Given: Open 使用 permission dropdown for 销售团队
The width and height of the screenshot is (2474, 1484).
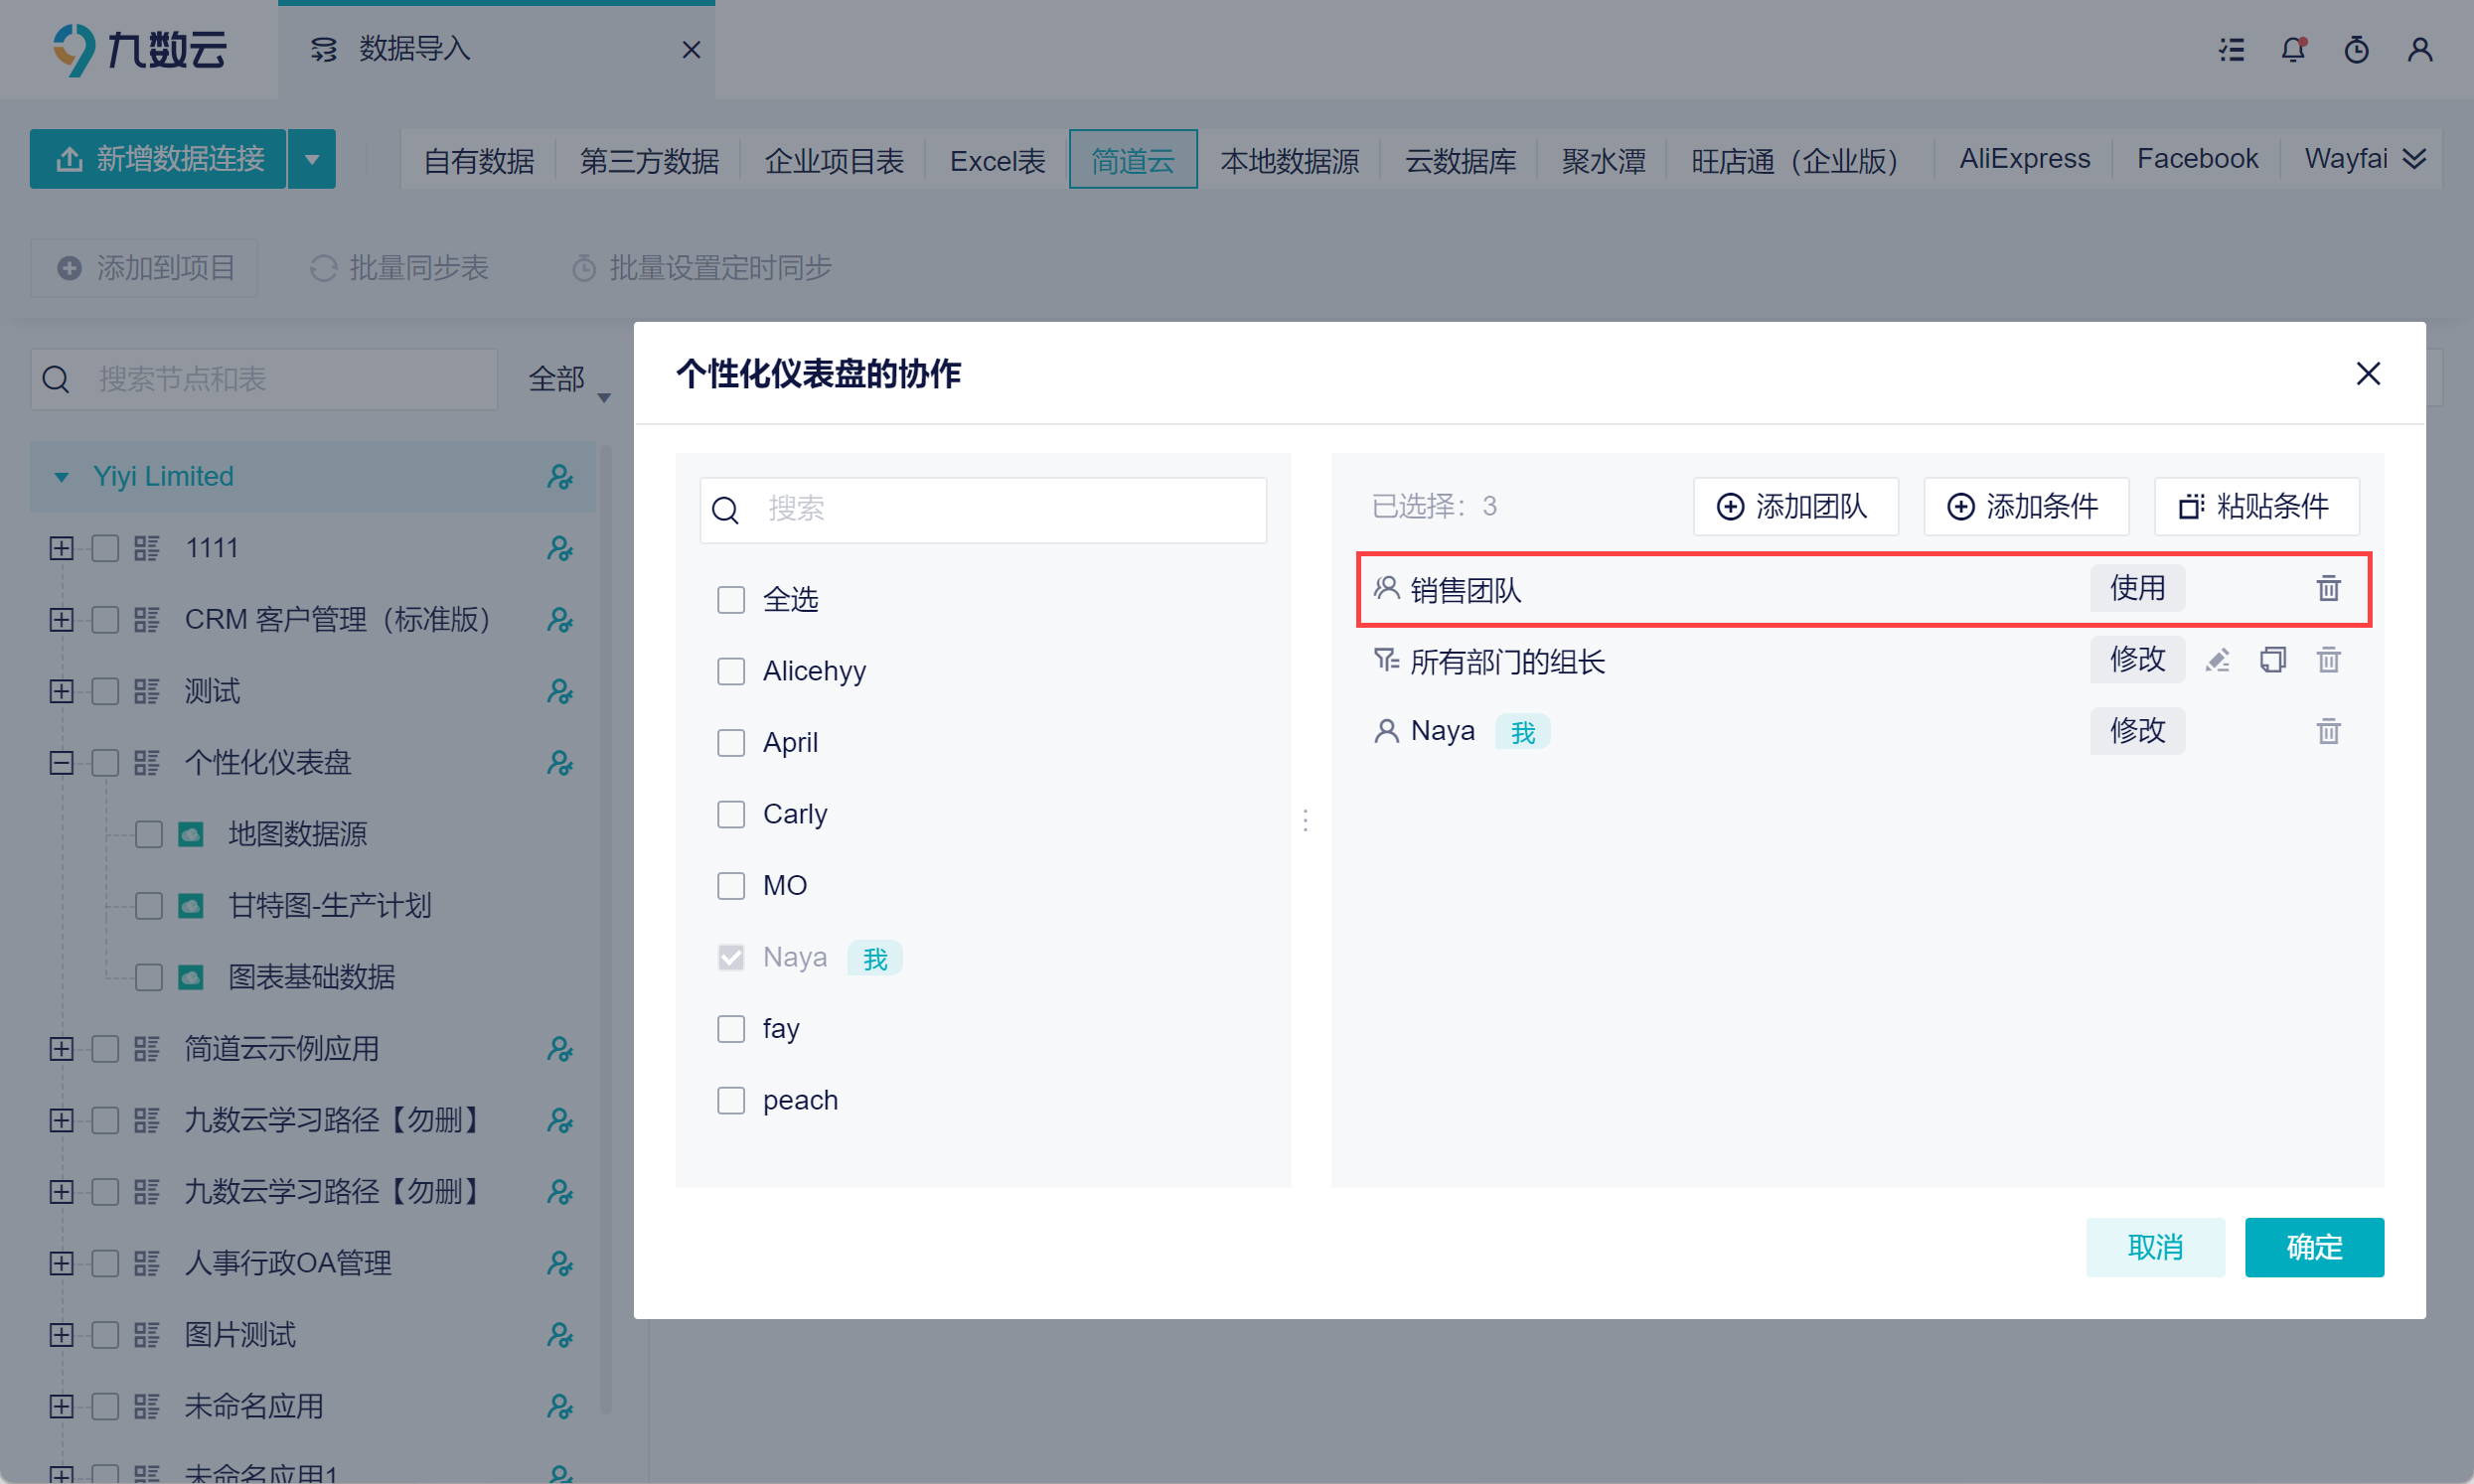Looking at the screenshot, I should pos(2136,588).
